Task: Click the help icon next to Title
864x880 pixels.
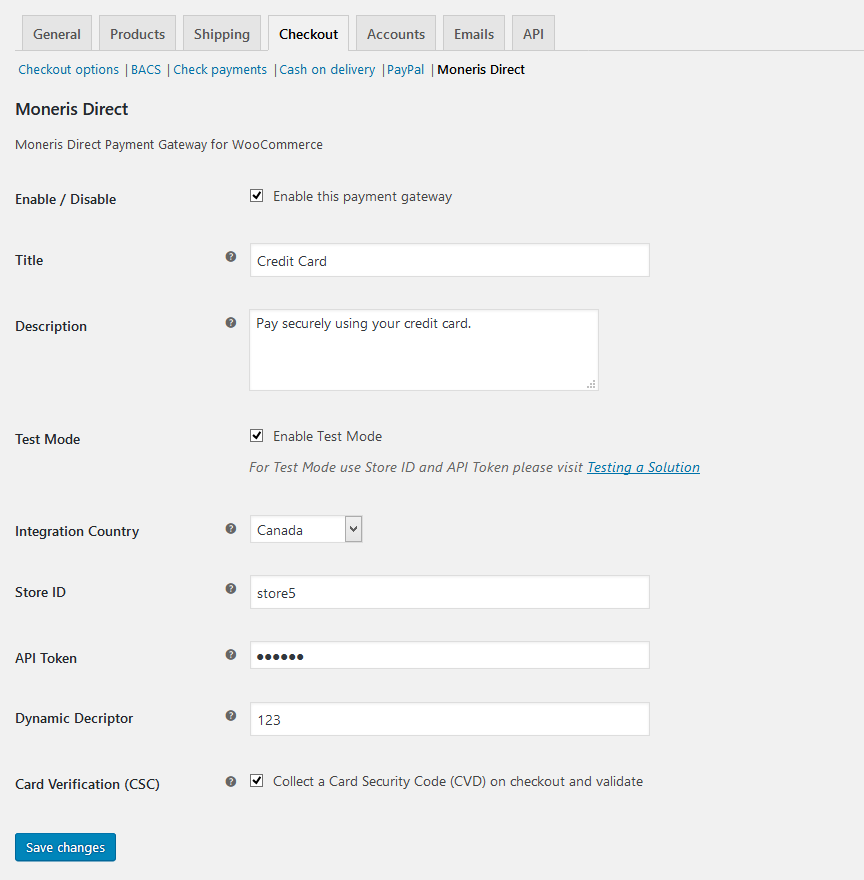Action: point(231,257)
